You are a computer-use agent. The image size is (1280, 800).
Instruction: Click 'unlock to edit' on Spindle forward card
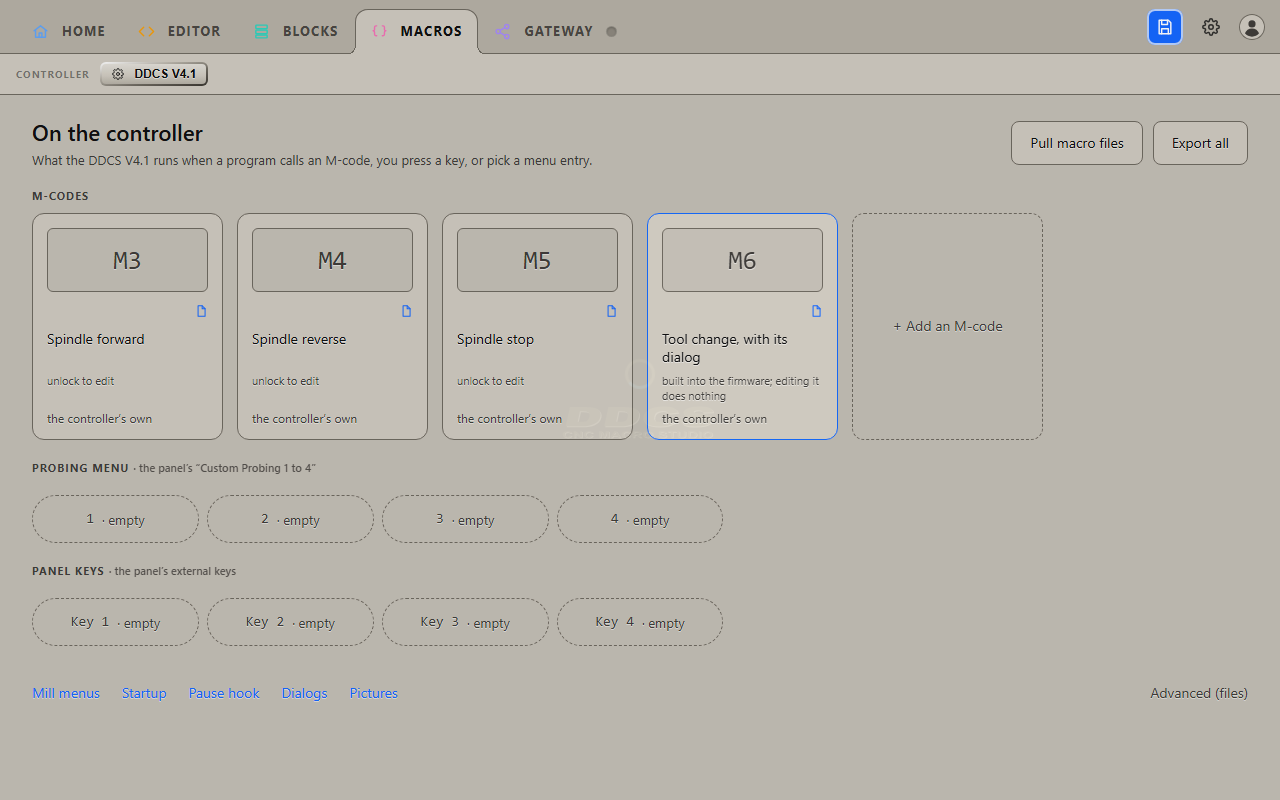[x=81, y=381]
